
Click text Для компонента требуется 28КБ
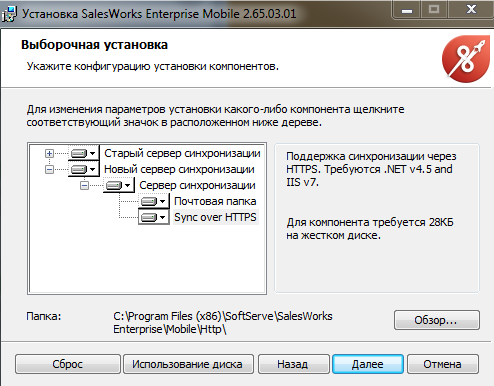tap(370, 229)
